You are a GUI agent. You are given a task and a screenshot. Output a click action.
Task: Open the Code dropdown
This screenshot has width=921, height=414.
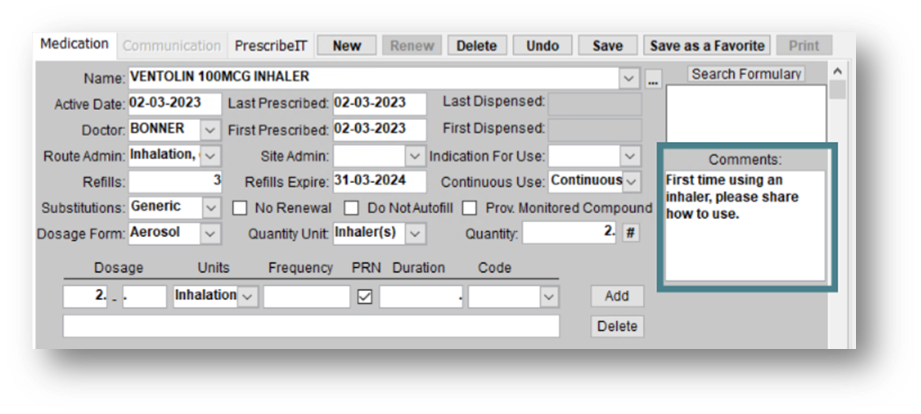(549, 297)
